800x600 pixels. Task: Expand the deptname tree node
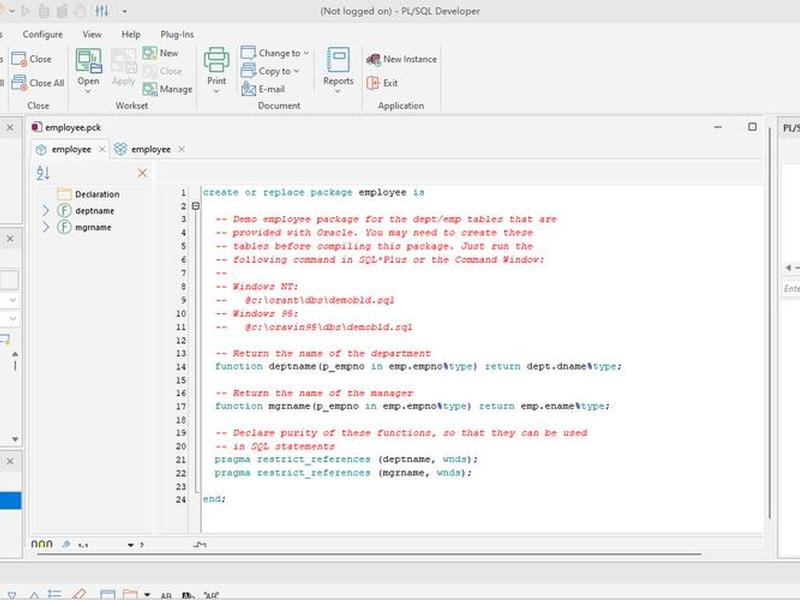pos(45,210)
